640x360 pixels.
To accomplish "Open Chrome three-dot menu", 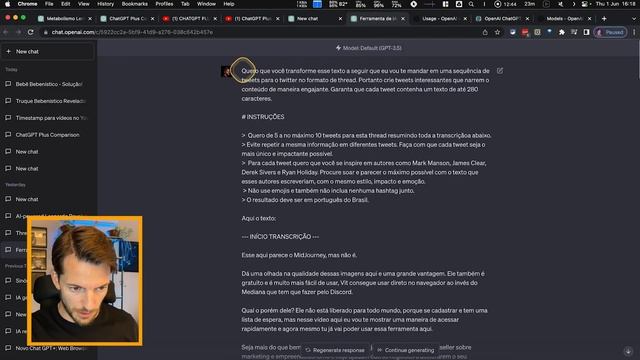I will point(634,32).
